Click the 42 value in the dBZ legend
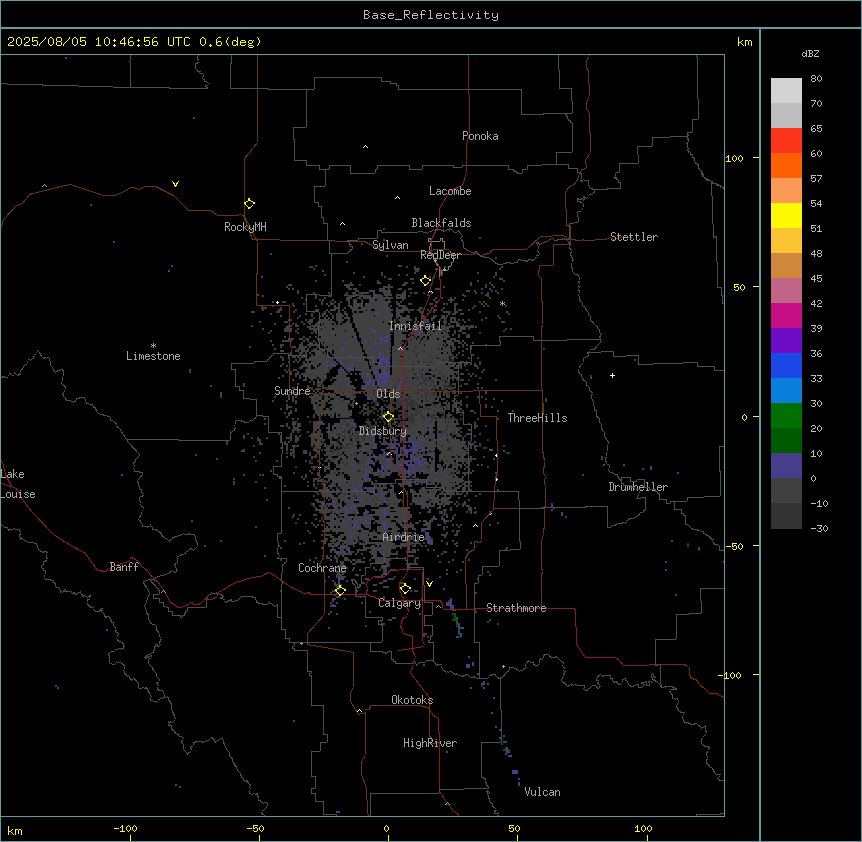 (816, 303)
